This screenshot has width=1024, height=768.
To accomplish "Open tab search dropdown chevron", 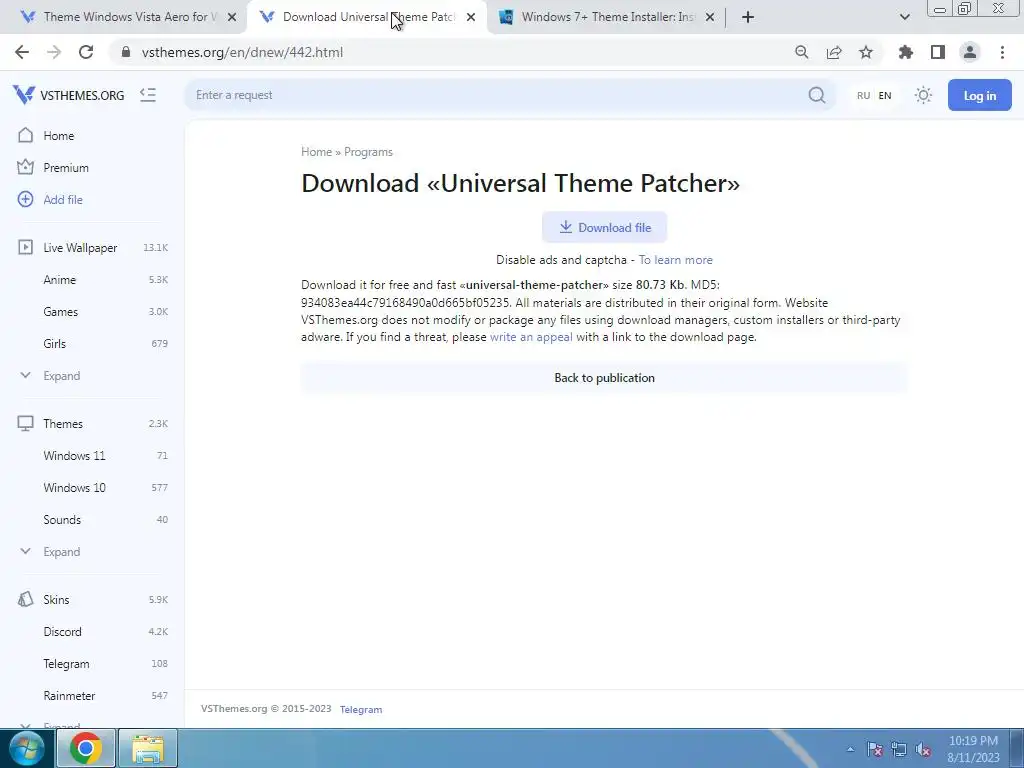I will [904, 17].
